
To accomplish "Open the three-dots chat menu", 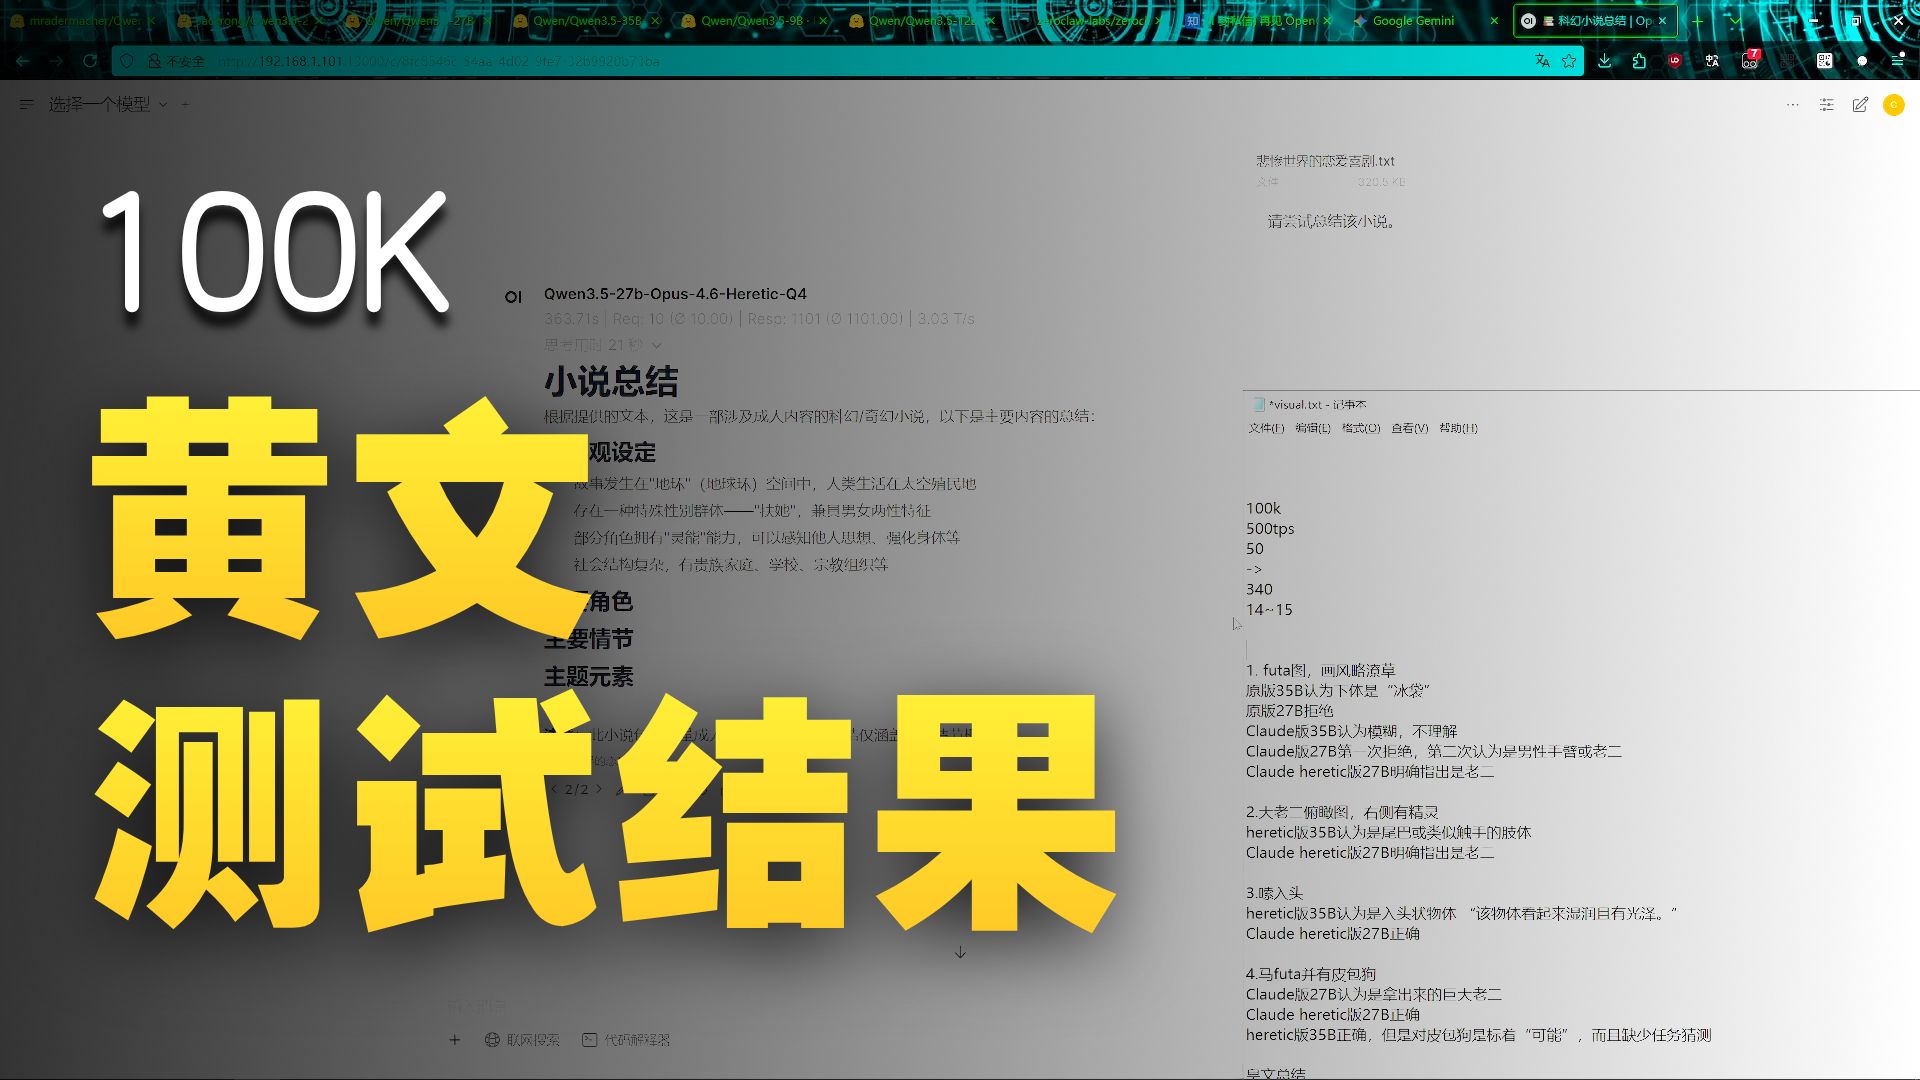I will [x=1792, y=105].
